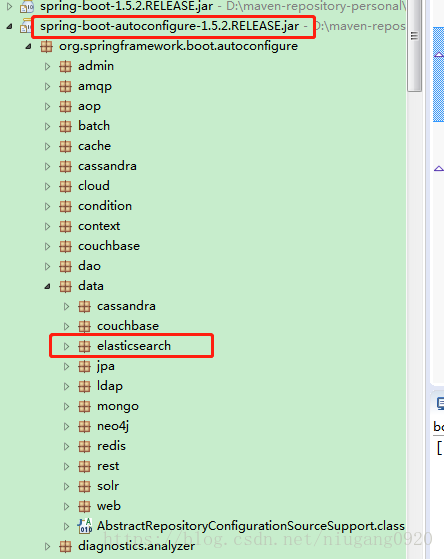This screenshot has height=559, width=444.
Task: Select the ldap package label
Action: click(x=110, y=386)
